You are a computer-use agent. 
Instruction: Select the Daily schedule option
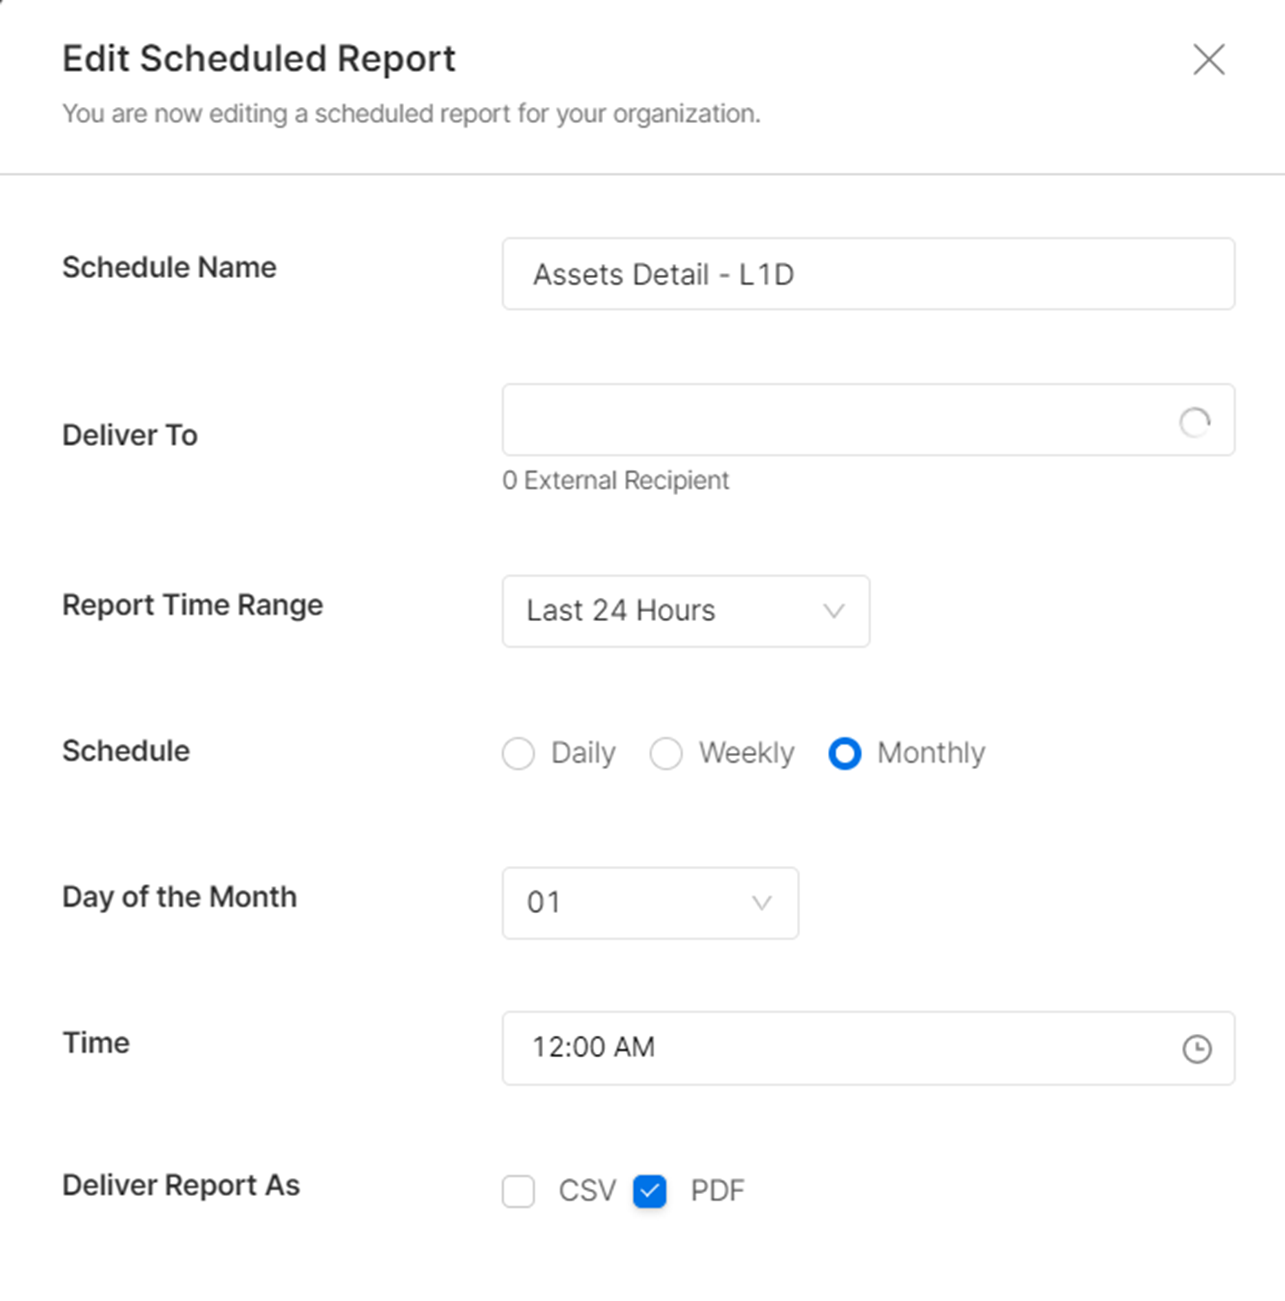[518, 754]
